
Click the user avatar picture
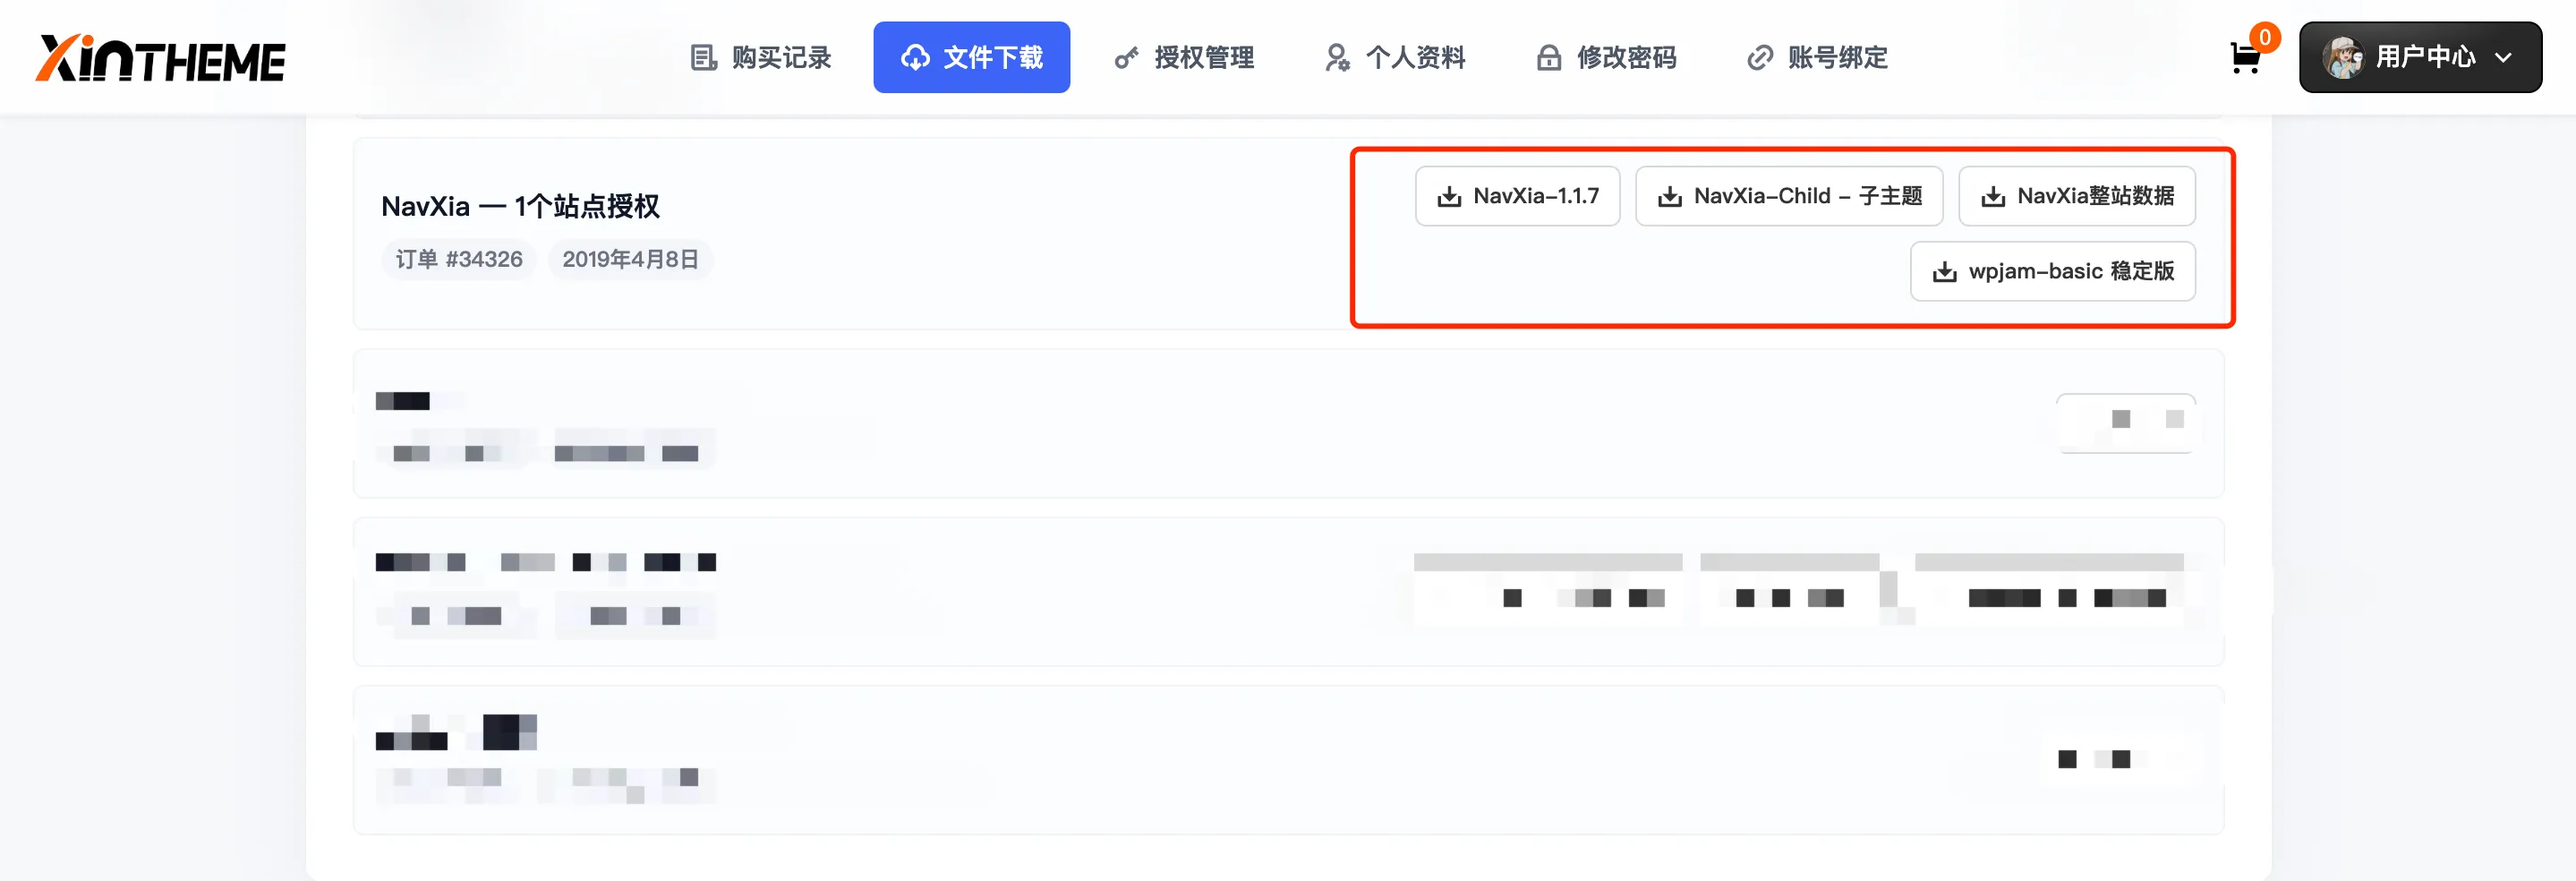coord(2342,58)
